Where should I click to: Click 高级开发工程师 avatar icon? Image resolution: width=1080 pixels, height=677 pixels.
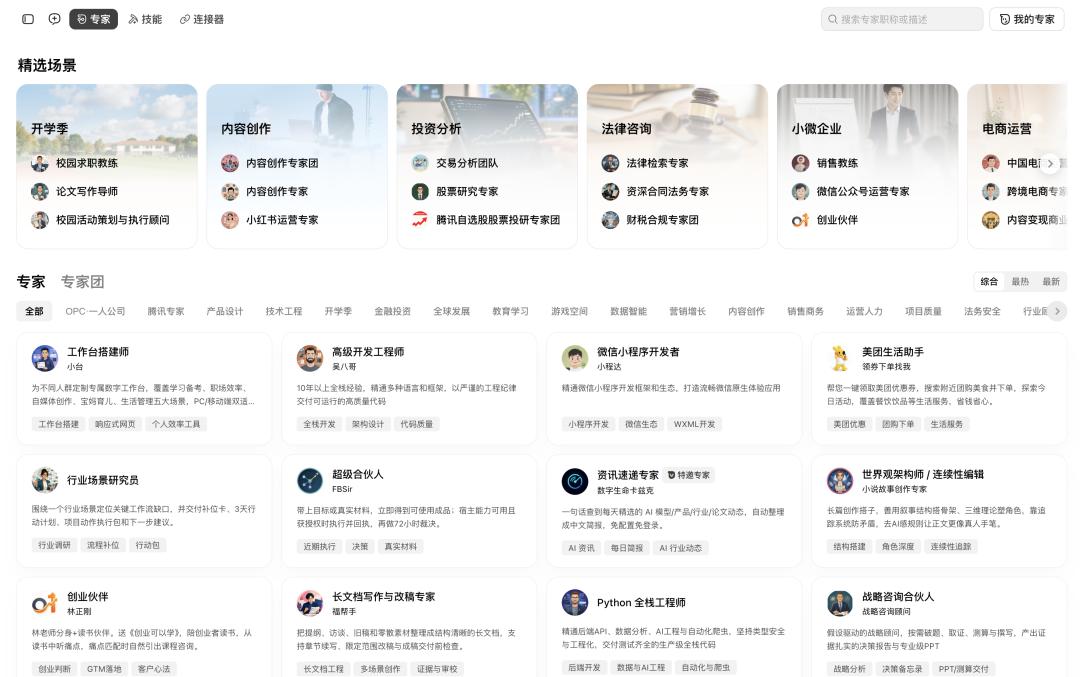coord(310,358)
